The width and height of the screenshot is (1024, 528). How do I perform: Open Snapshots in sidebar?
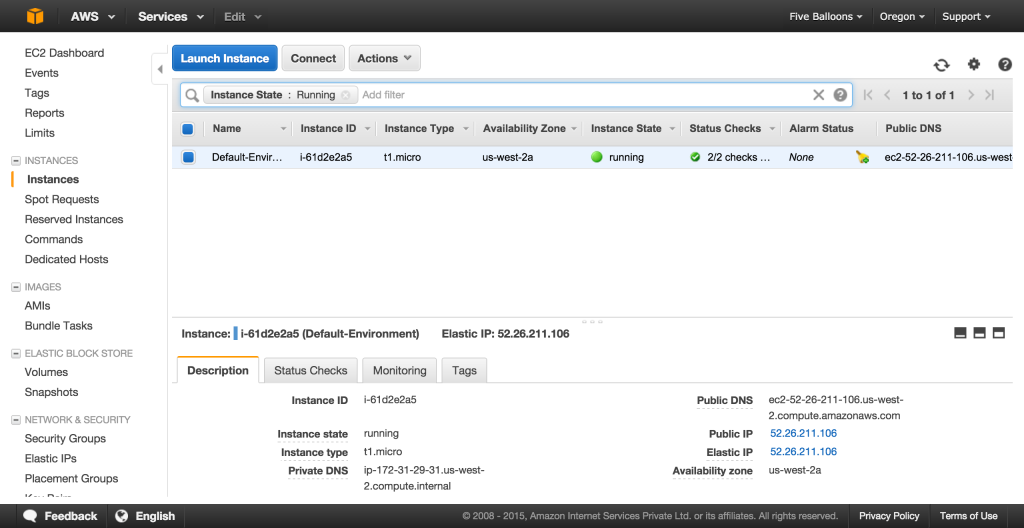pyautogui.click(x=52, y=392)
